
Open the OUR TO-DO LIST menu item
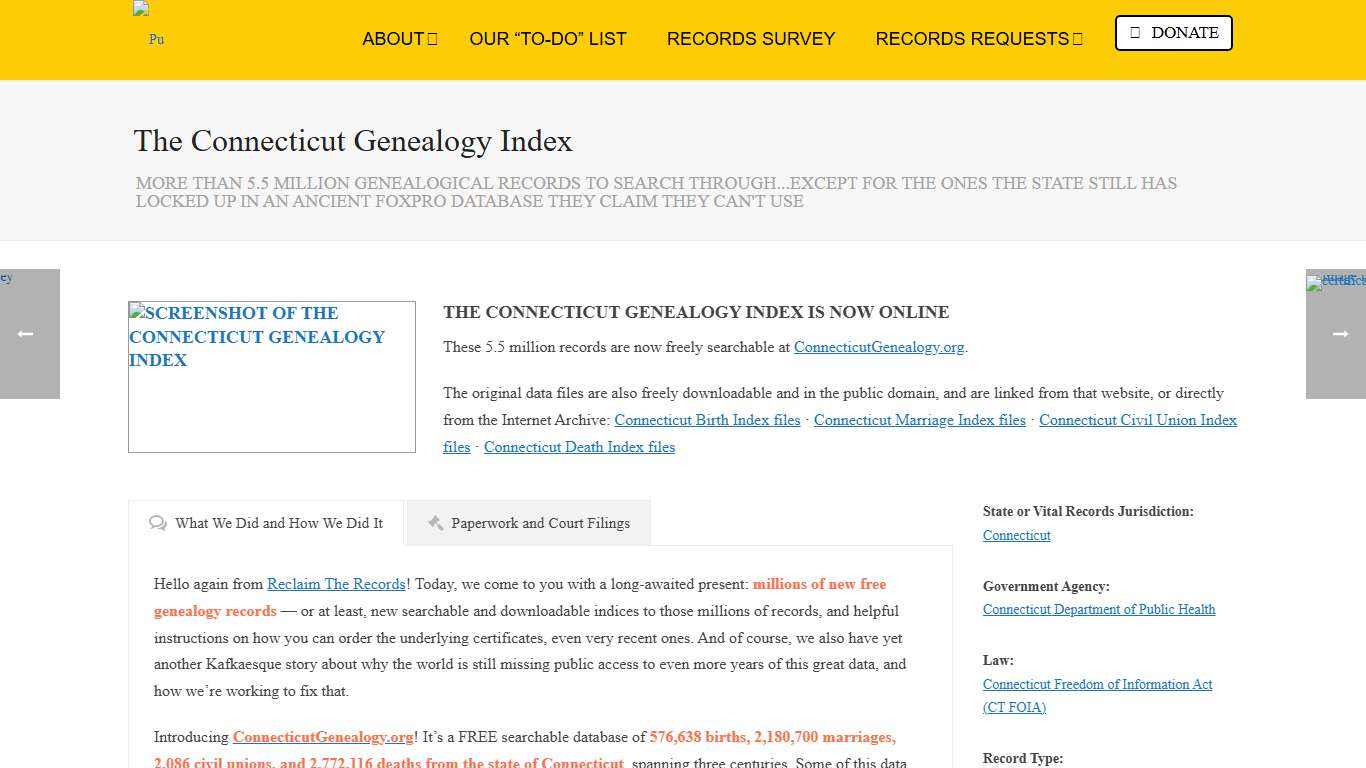pos(548,39)
